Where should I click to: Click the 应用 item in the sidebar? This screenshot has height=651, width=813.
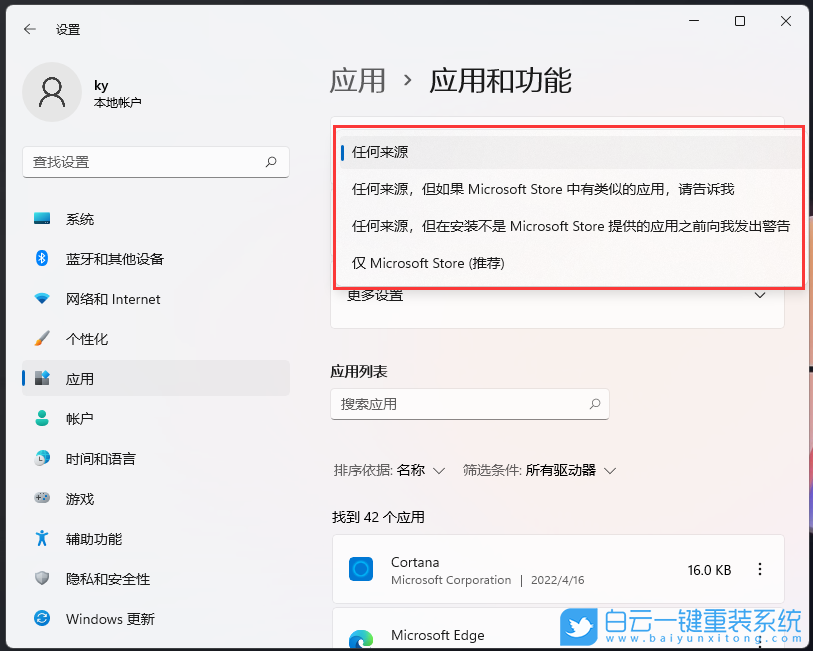point(75,379)
